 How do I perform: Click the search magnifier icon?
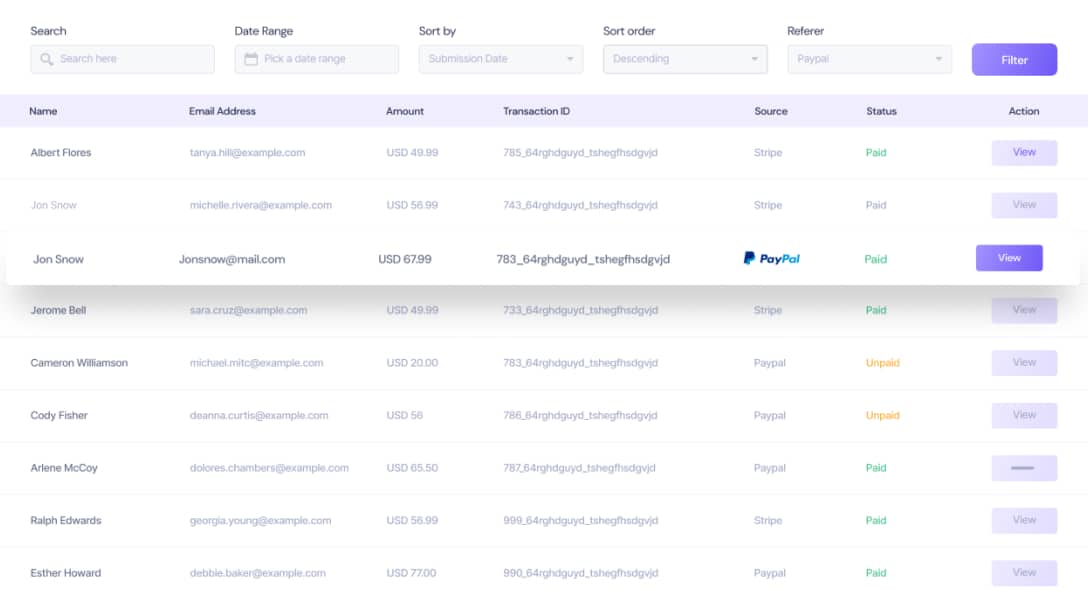(45, 59)
